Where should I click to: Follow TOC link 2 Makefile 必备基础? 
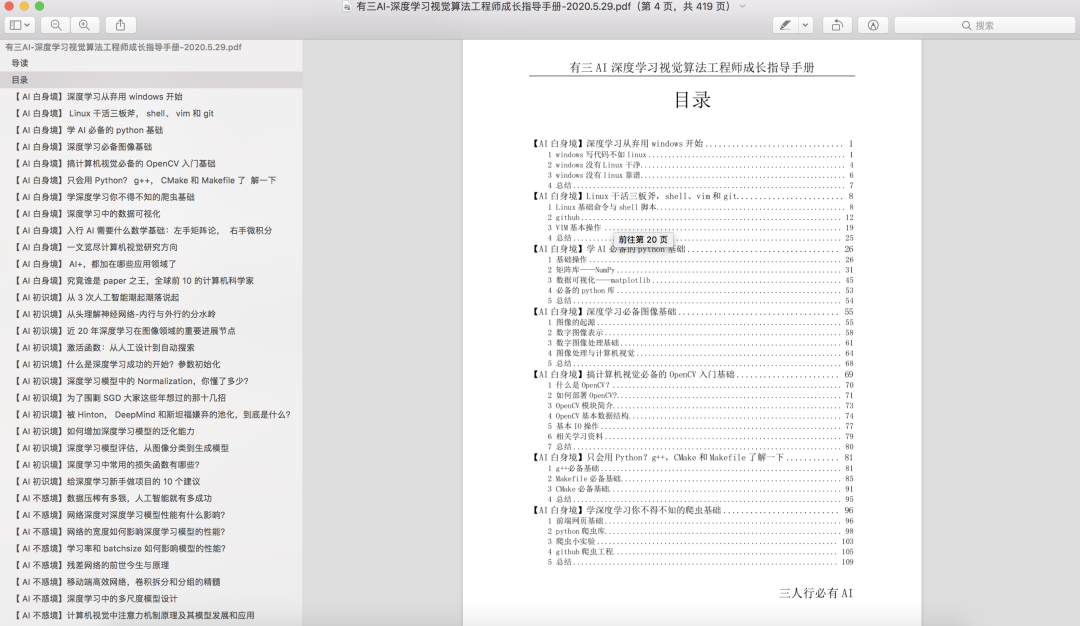point(700,479)
